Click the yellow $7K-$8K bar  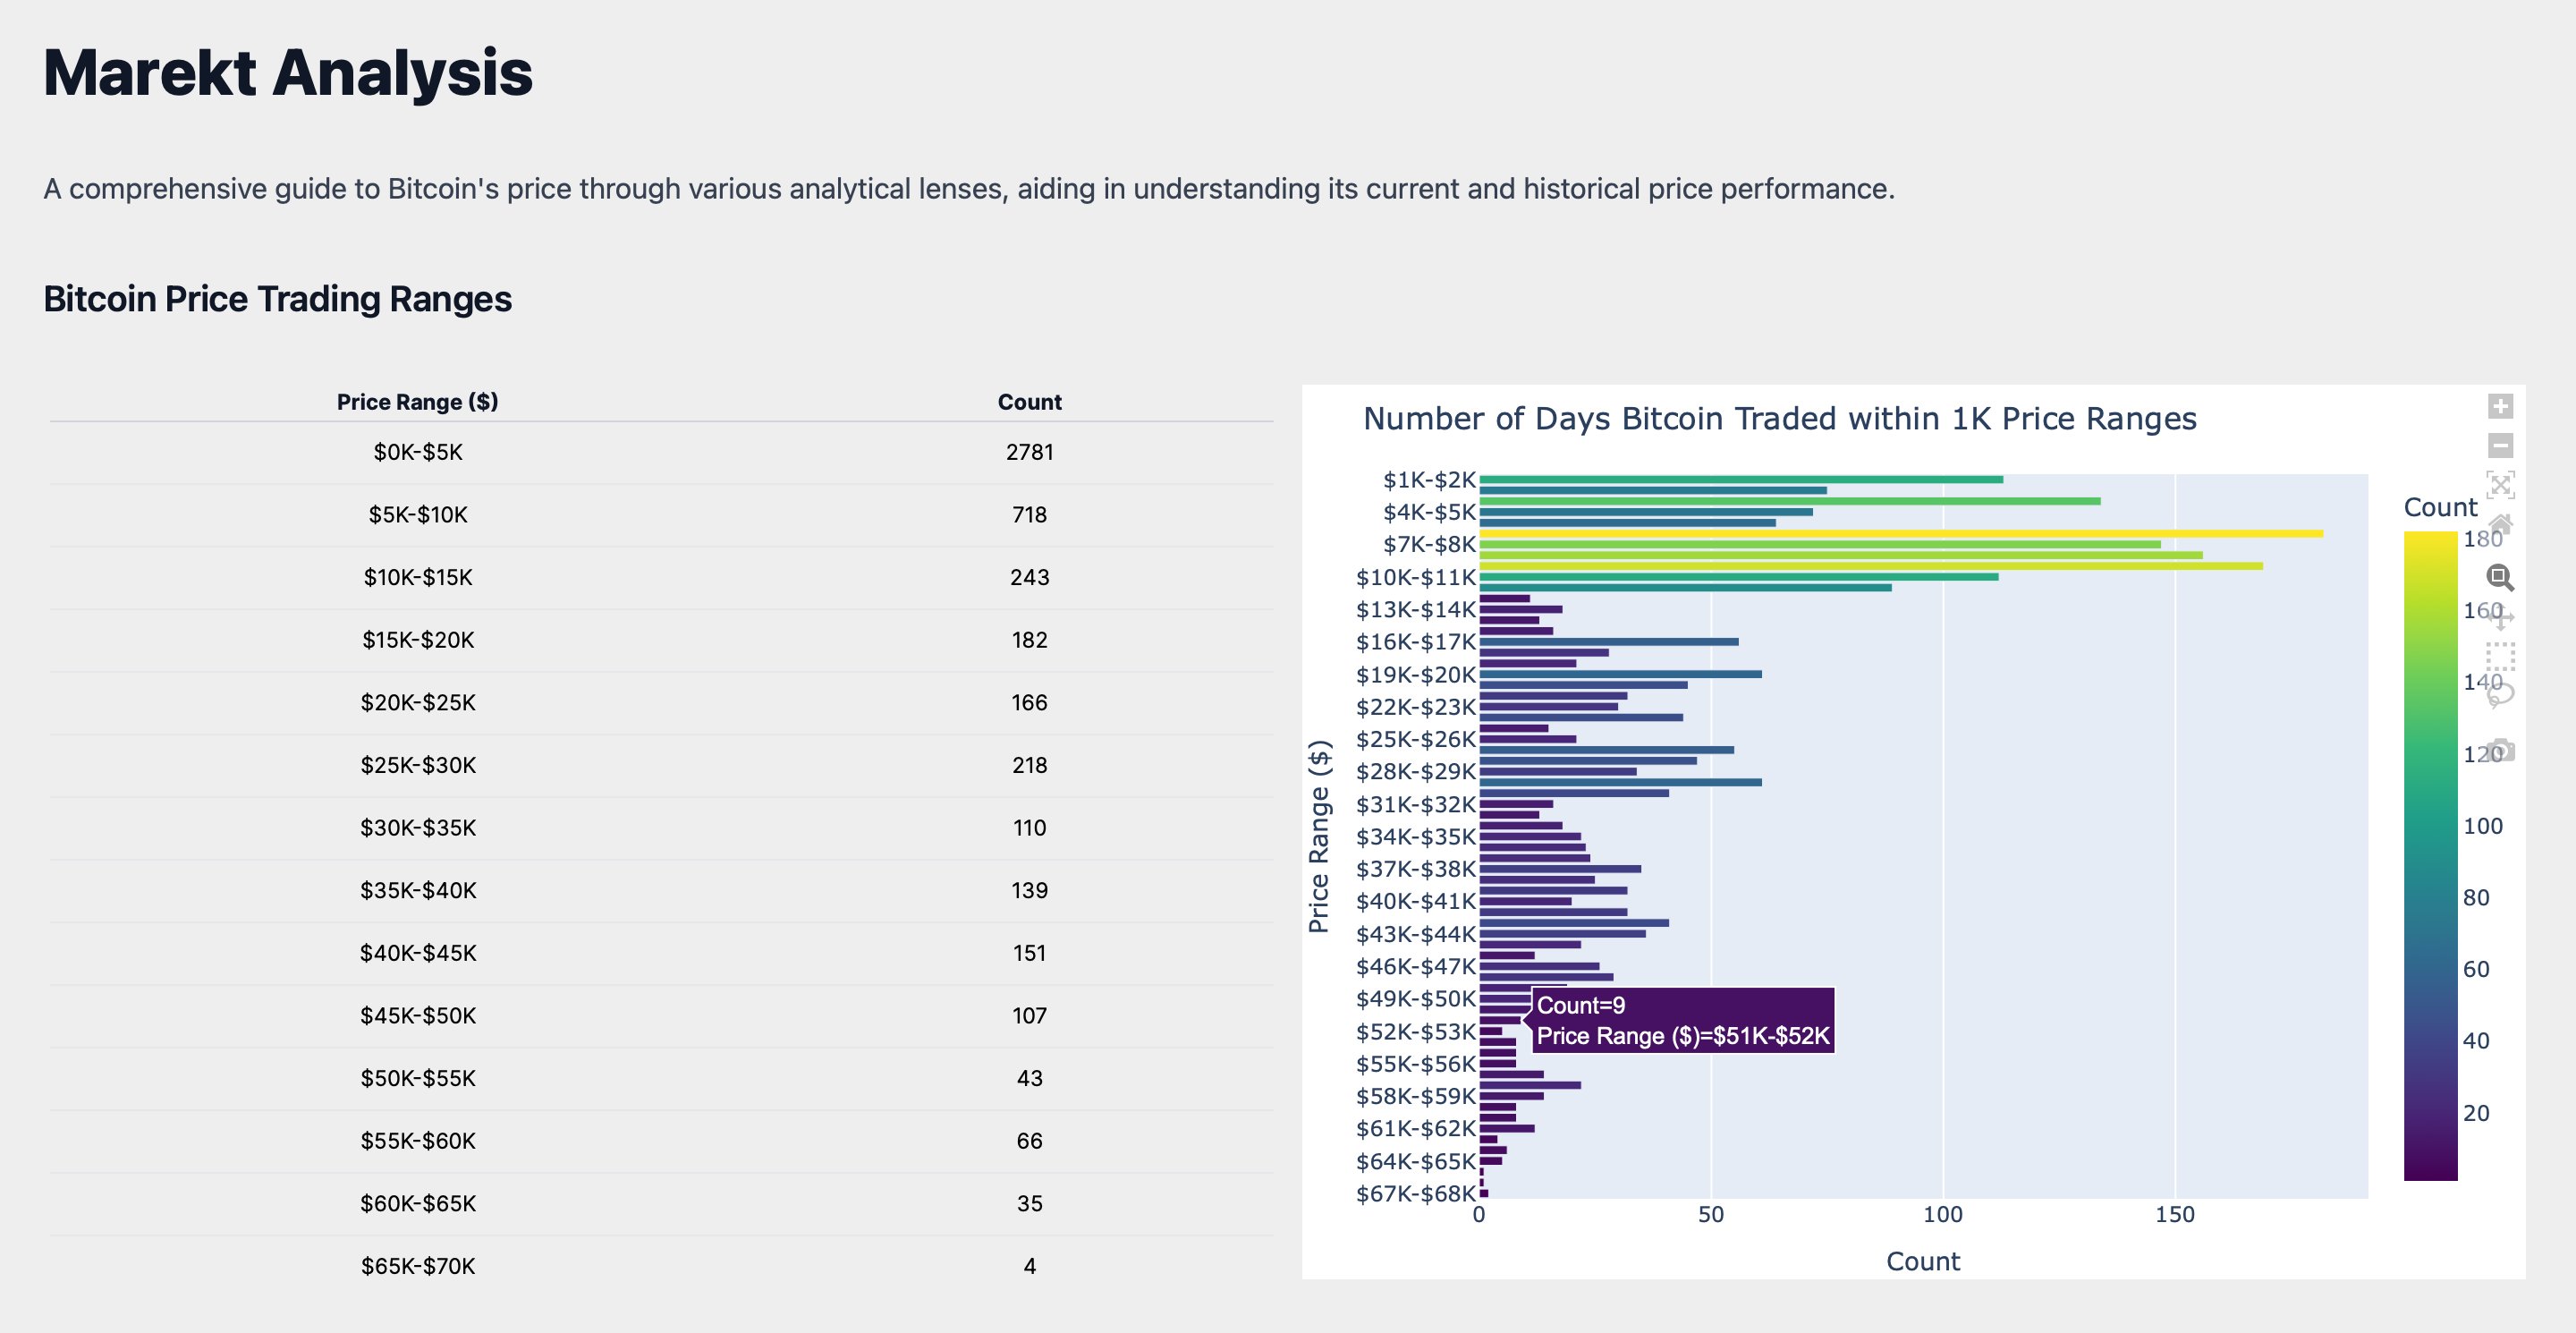(x=1900, y=534)
